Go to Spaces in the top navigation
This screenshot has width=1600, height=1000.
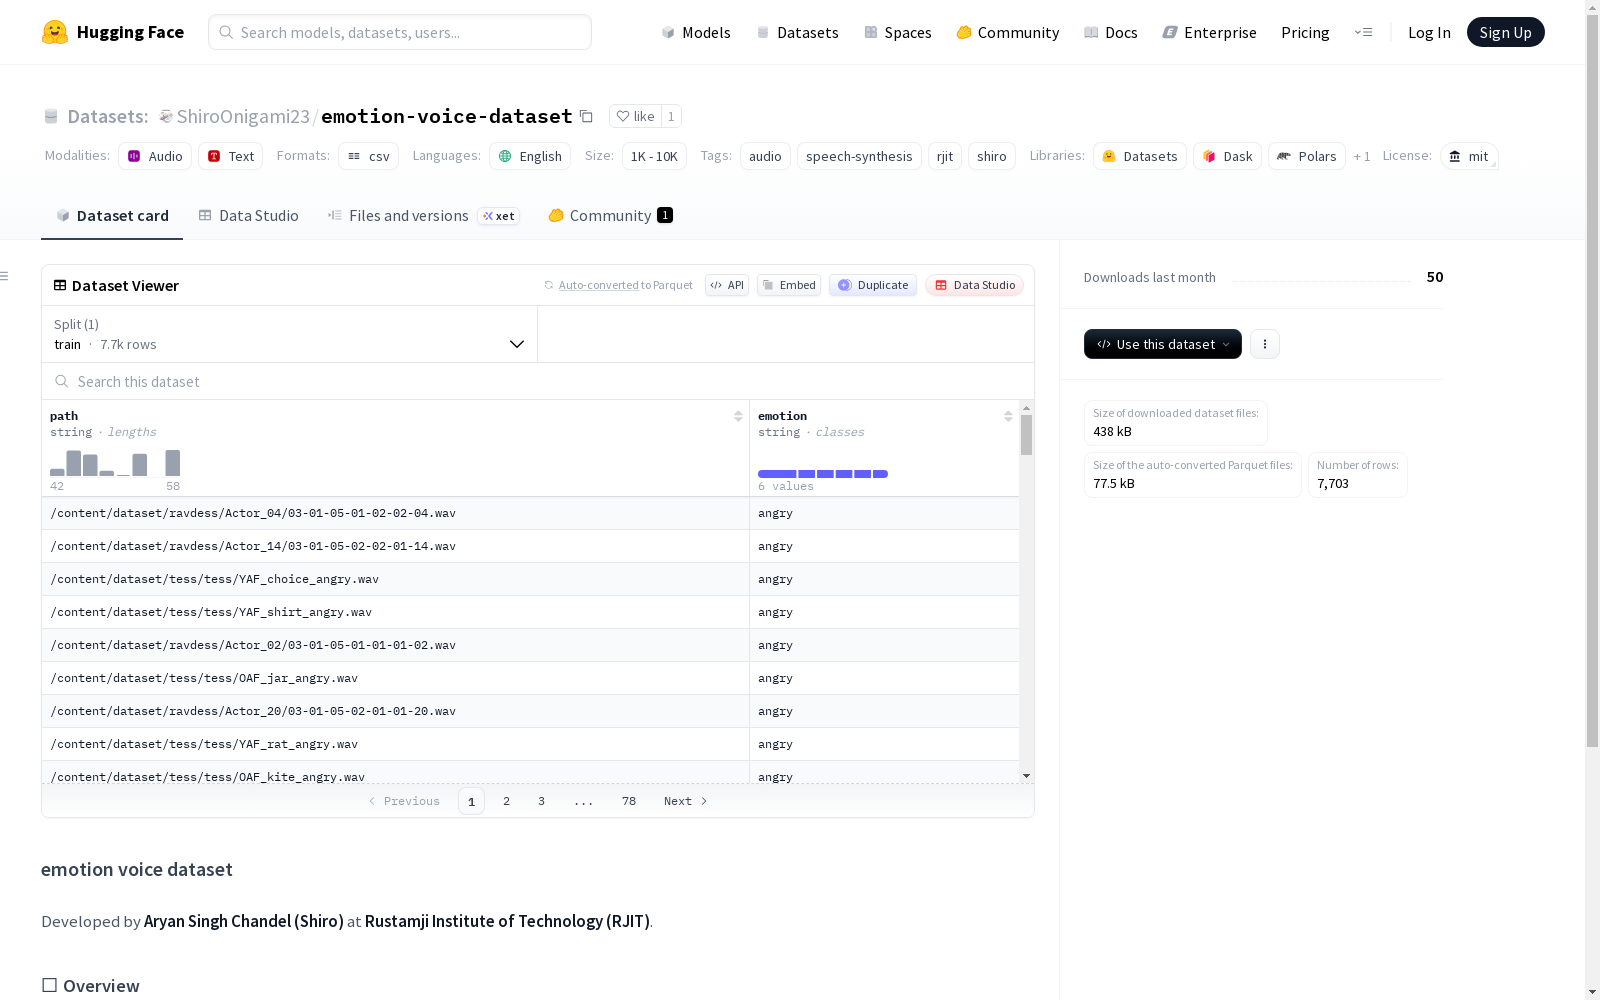[898, 32]
